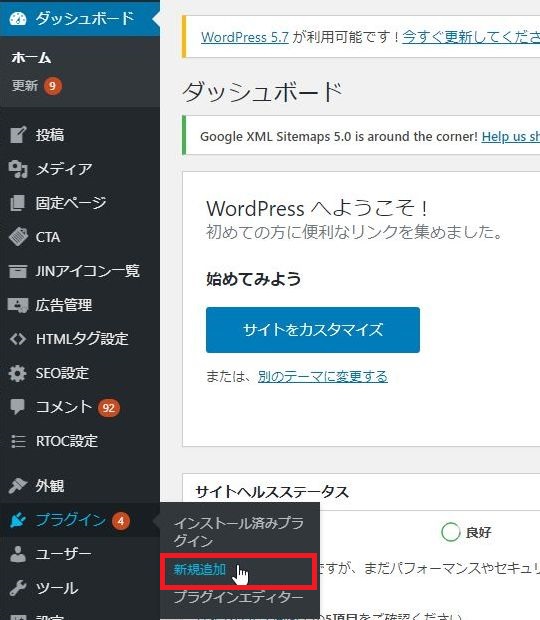
Task: Open the Help us link in Sitemaps notice
Action: click(x=511, y=136)
